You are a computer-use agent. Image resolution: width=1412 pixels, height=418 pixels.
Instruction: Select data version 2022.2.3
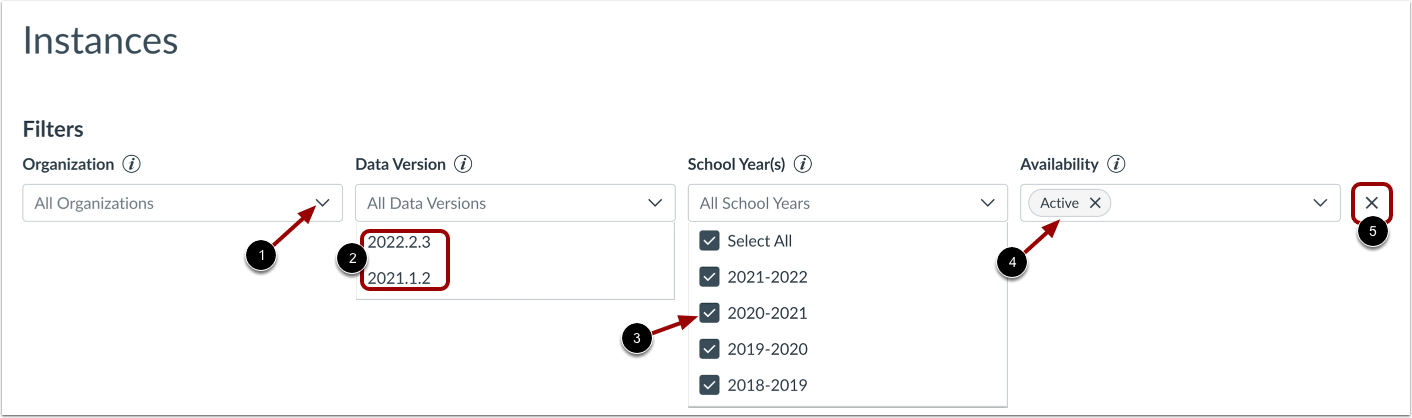click(399, 242)
